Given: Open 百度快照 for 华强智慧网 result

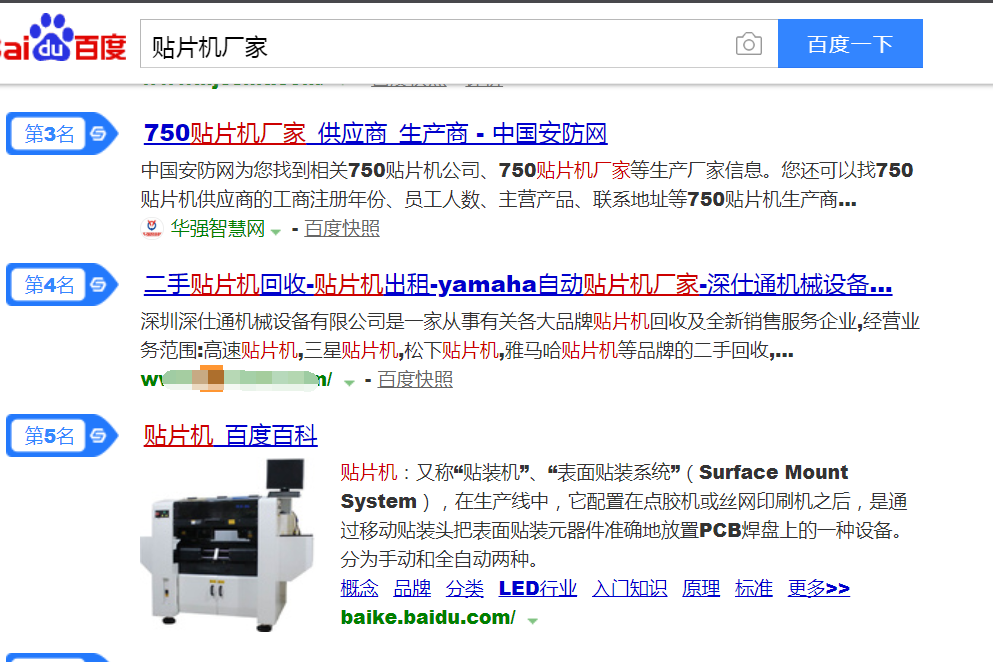Looking at the screenshot, I should pyautogui.click(x=342, y=228).
